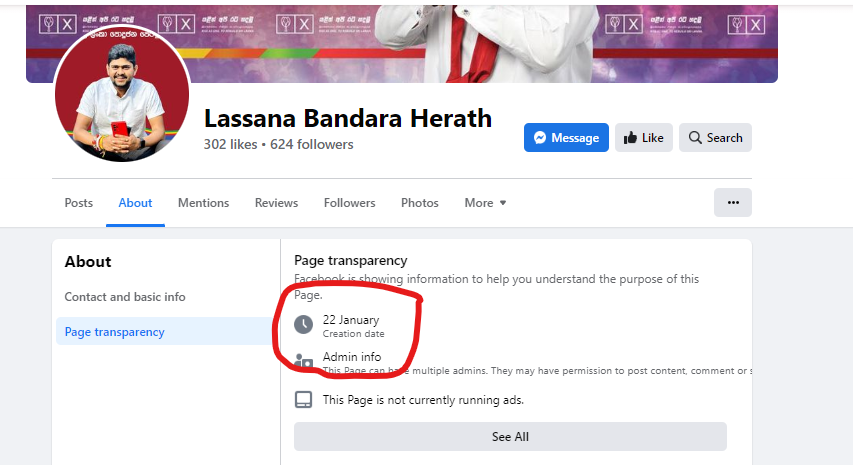This screenshot has width=853, height=465.
Task: Expand the More dropdown
Action: [x=485, y=203]
